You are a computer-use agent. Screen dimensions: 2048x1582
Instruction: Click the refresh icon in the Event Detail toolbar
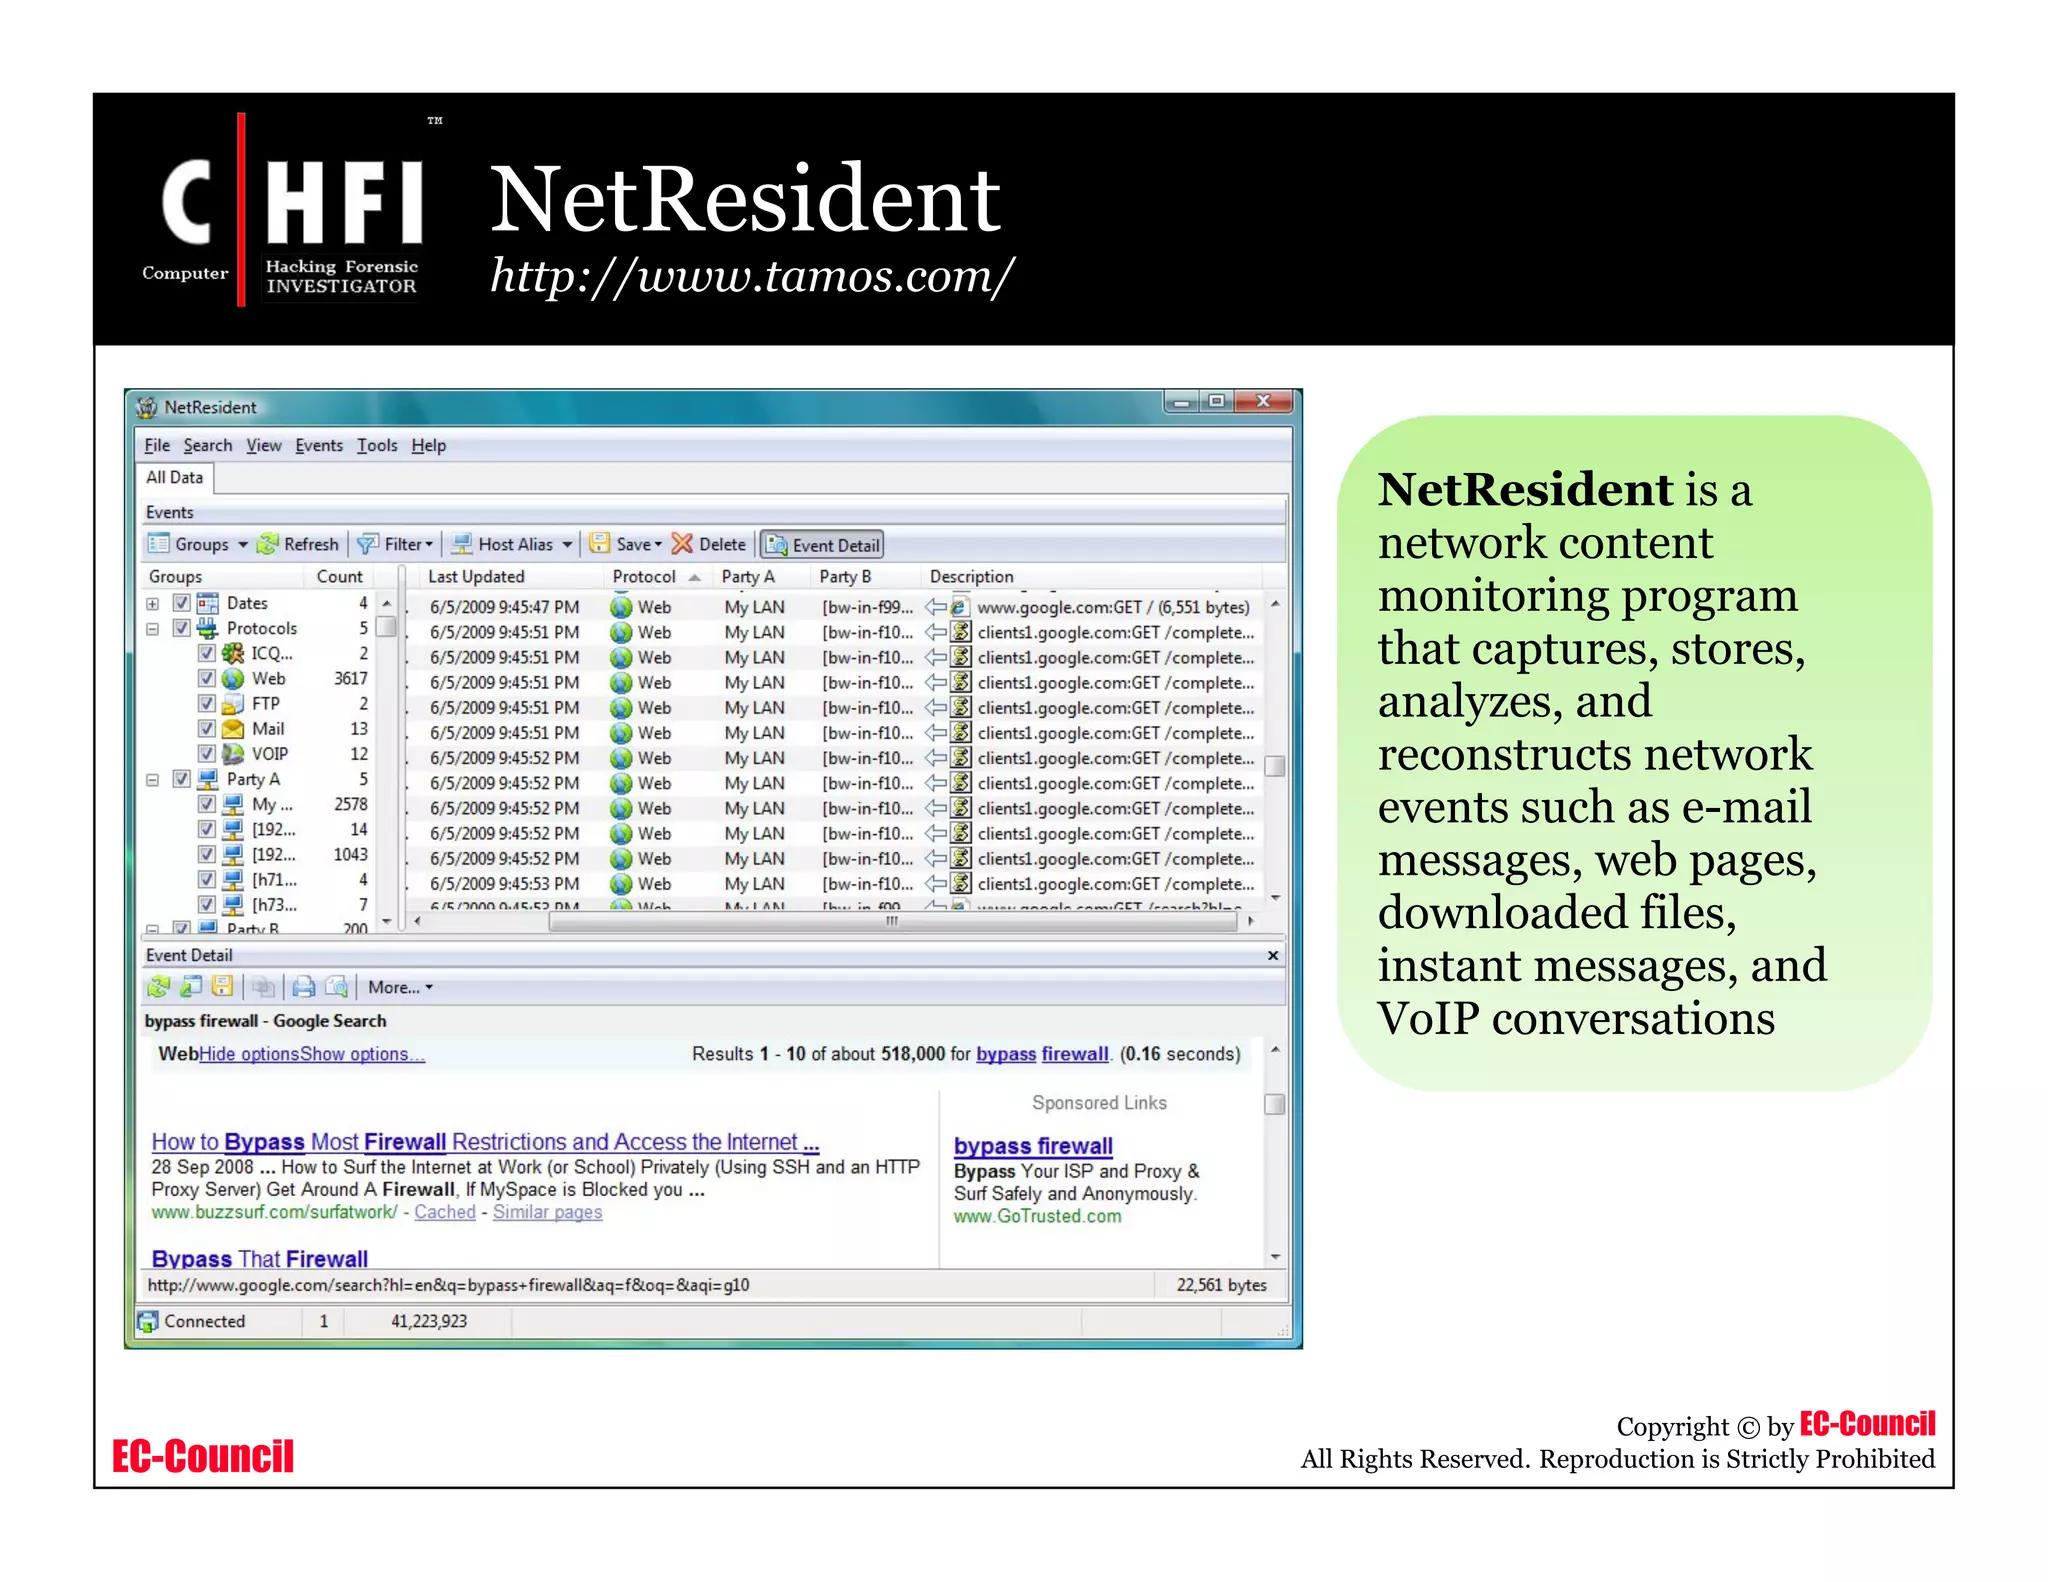[x=158, y=987]
